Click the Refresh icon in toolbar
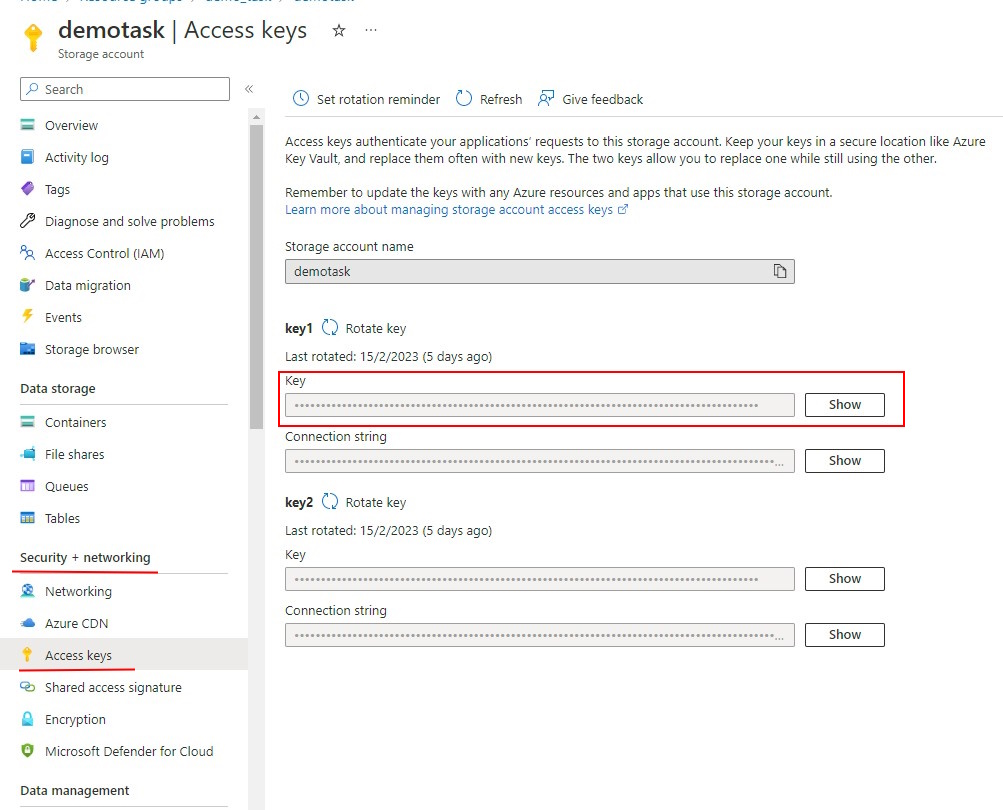This screenshot has height=810, width=1003. point(464,99)
